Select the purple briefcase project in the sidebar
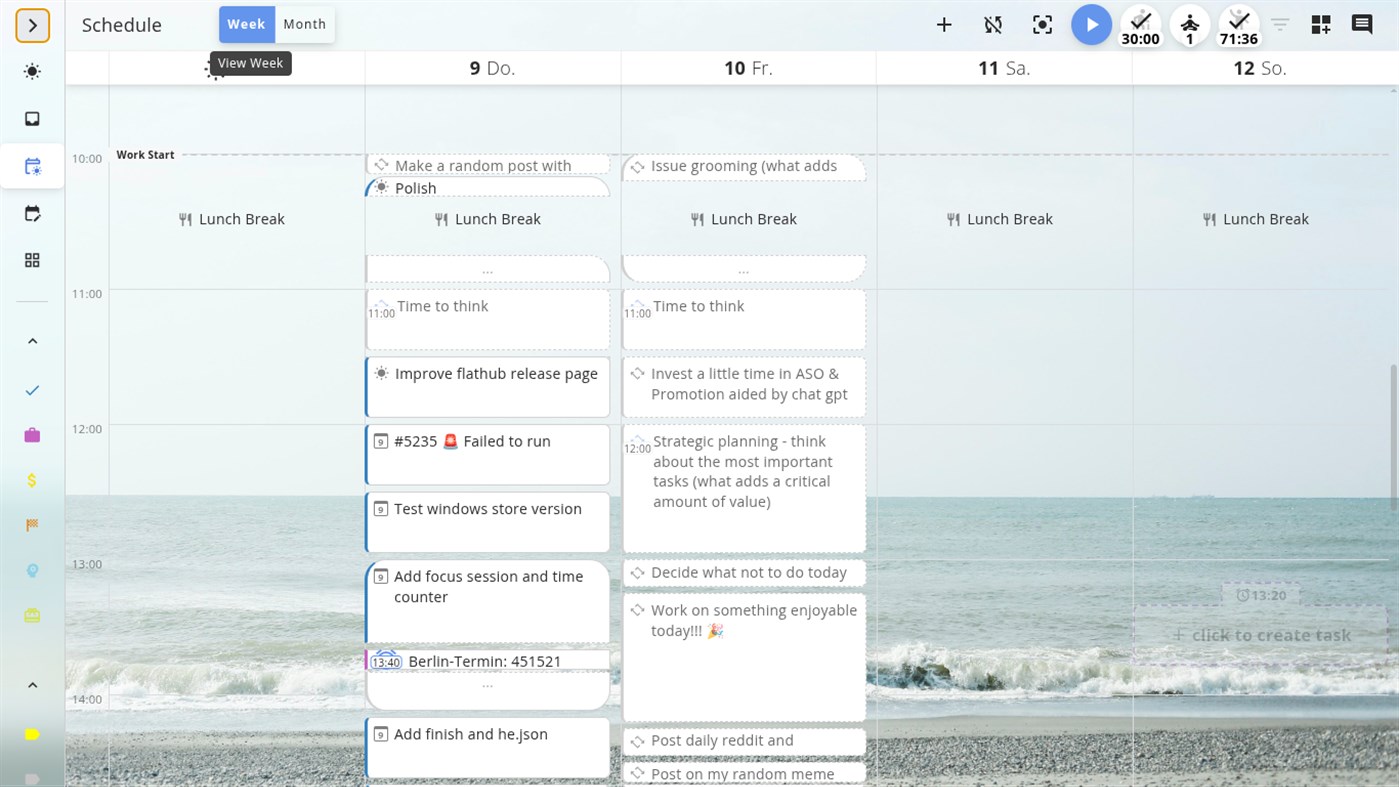 pyautogui.click(x=31, y=435)
